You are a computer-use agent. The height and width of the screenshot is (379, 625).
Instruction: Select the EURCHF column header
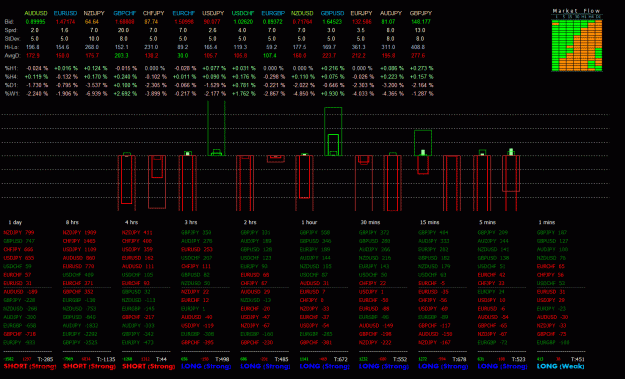(x=184, y=13)
